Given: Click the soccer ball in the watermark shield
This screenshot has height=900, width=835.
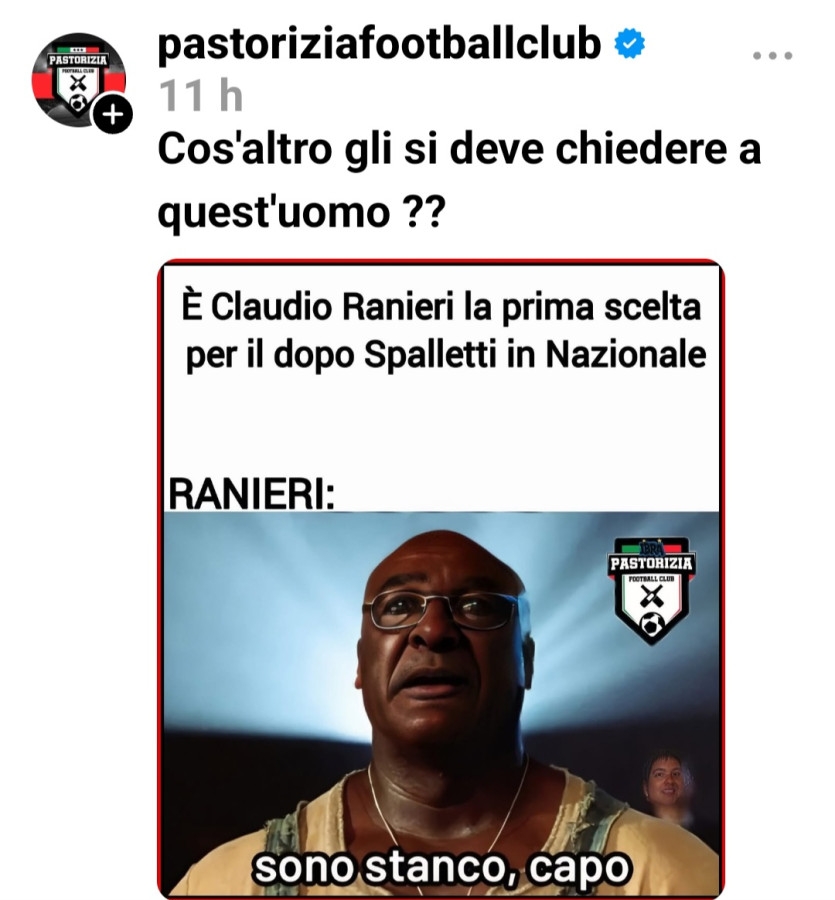Looking at the screenshot, I should 653,623.
